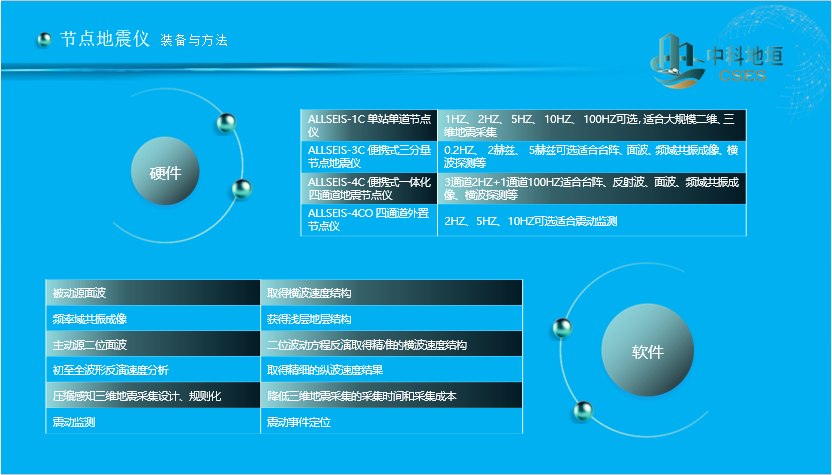Select the 2HZ、5HZ、10HZ 震动监测 description cell
The image size is (832, 475).
tap(592, 221)
